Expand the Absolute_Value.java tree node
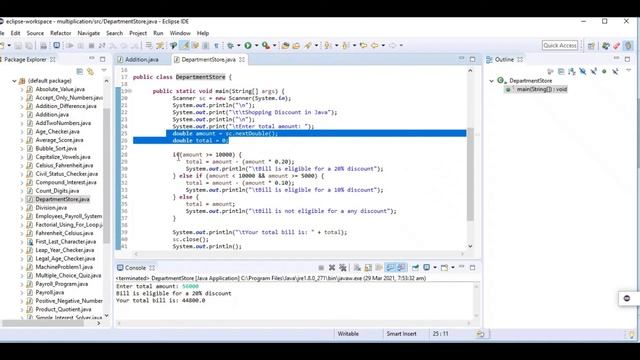The height and width of the screenshot is (360, 640). coord(22,89)
